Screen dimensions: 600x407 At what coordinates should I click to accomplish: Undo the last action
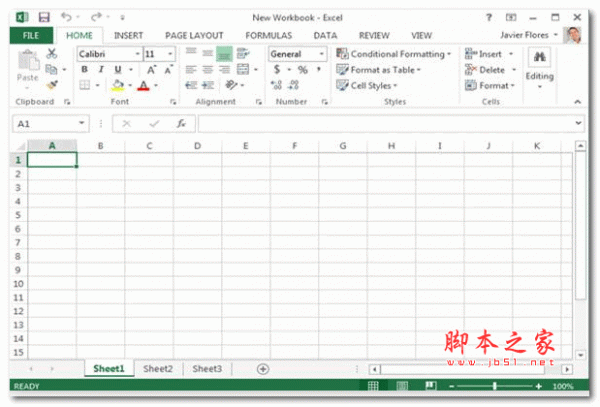(x=66, y=17)
